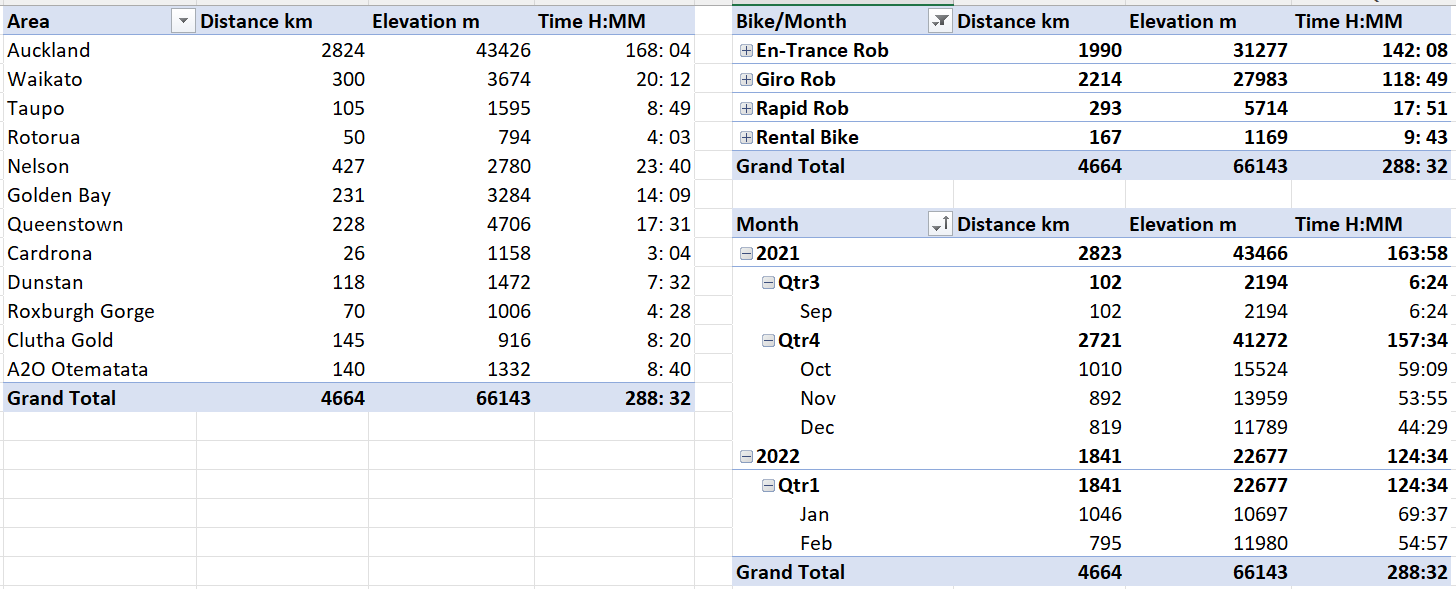Click the Roxburgh Gorge cell
1456x589 pixels.
coord(81,312)
